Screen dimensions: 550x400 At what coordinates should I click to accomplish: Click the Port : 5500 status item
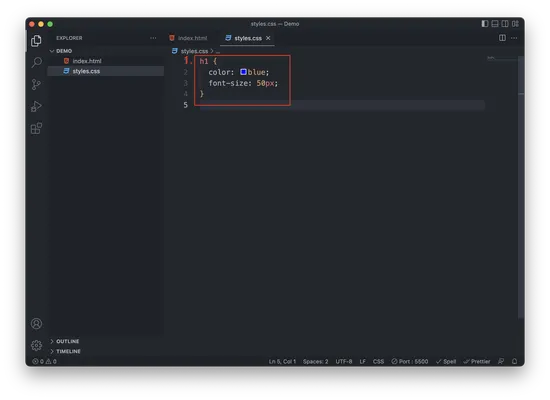[x=410, y=361]
